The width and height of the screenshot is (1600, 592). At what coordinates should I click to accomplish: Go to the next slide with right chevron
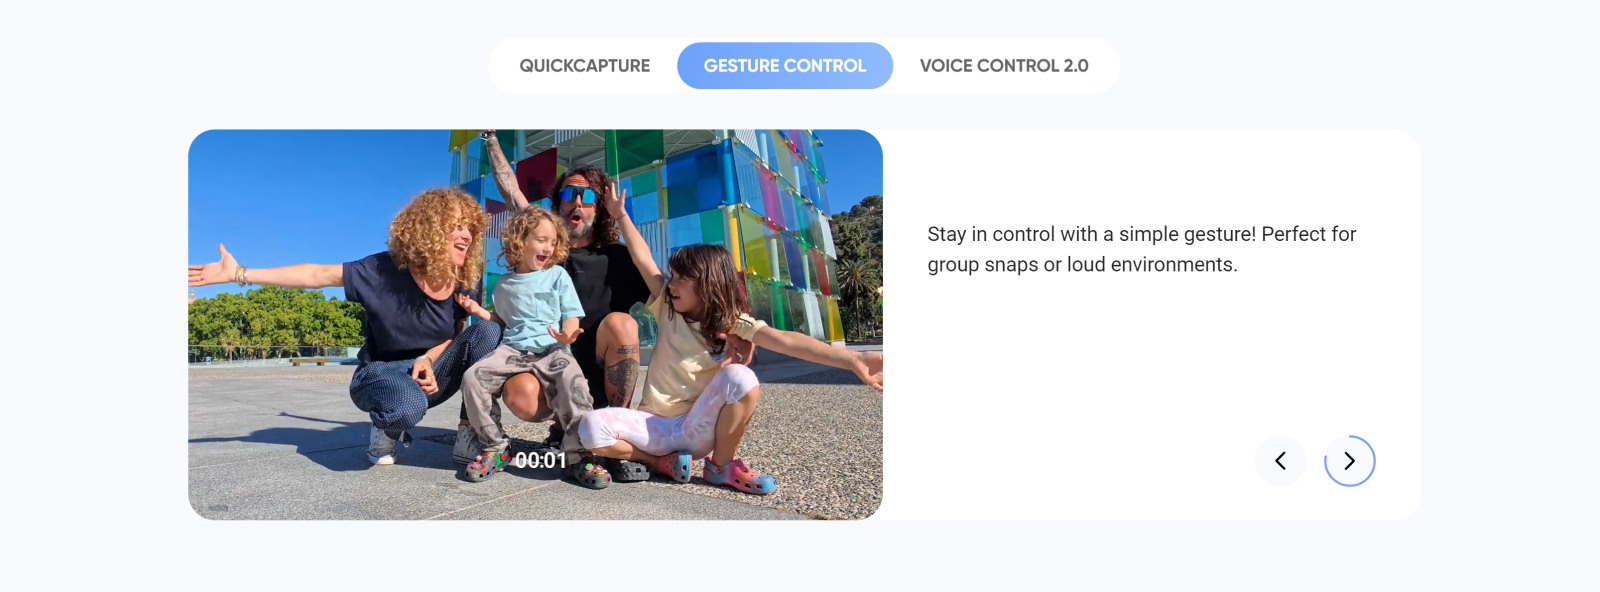pyautogui.click(x=1350, y=461)
